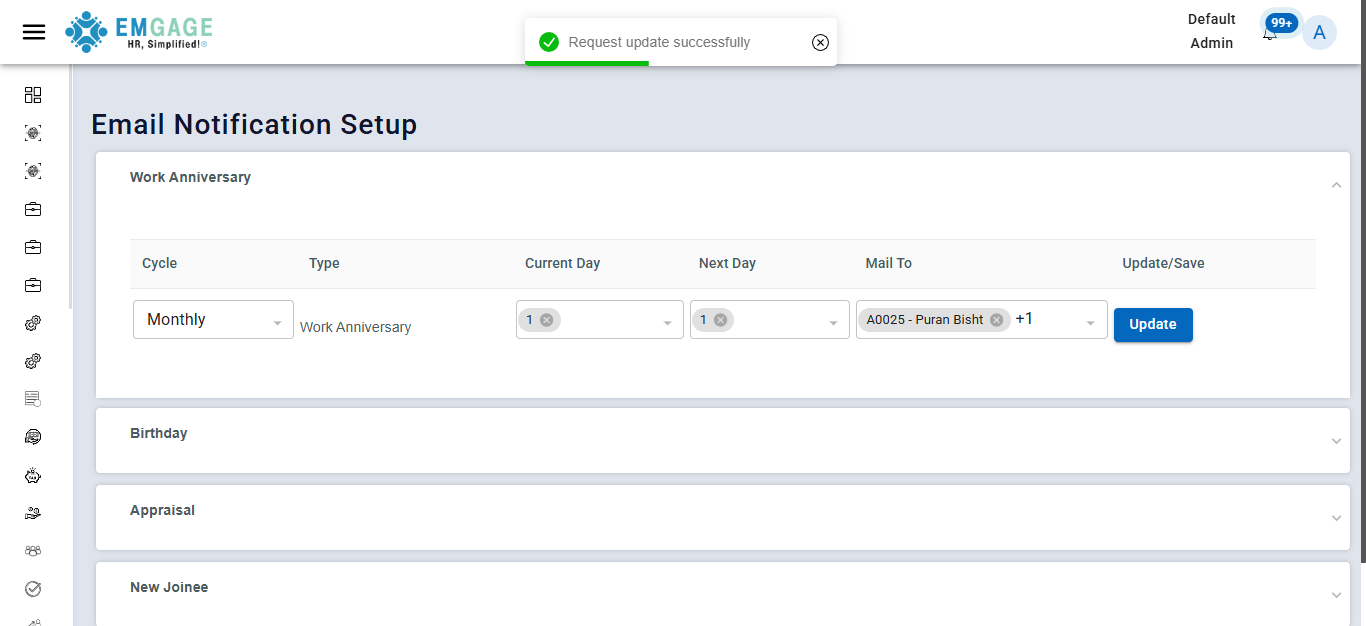Dismiss the success notification toast
This screenshot has height=626, width=1366.
pyautogui.click(x=820, y=42)
